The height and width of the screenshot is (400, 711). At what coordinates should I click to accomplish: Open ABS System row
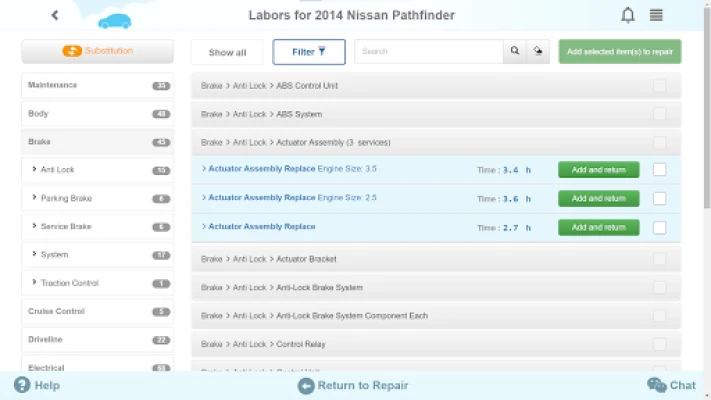(x=436, y=114)
